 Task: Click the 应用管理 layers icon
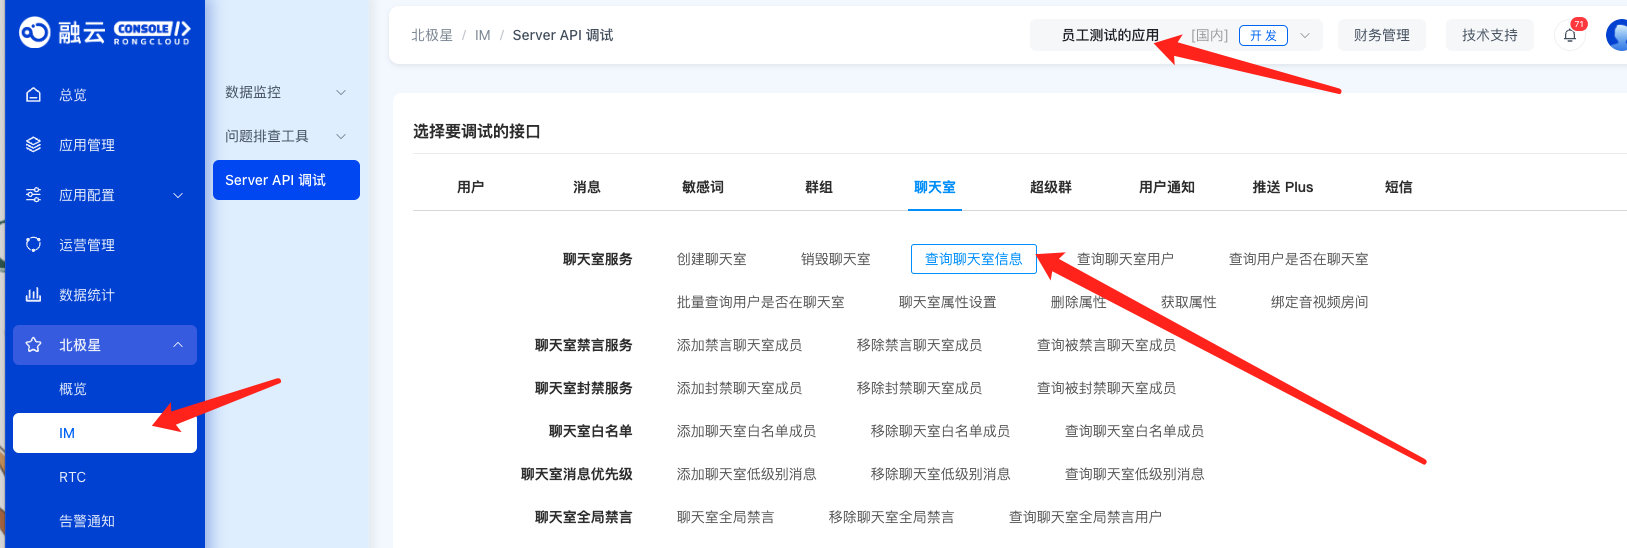click(33, 145)
